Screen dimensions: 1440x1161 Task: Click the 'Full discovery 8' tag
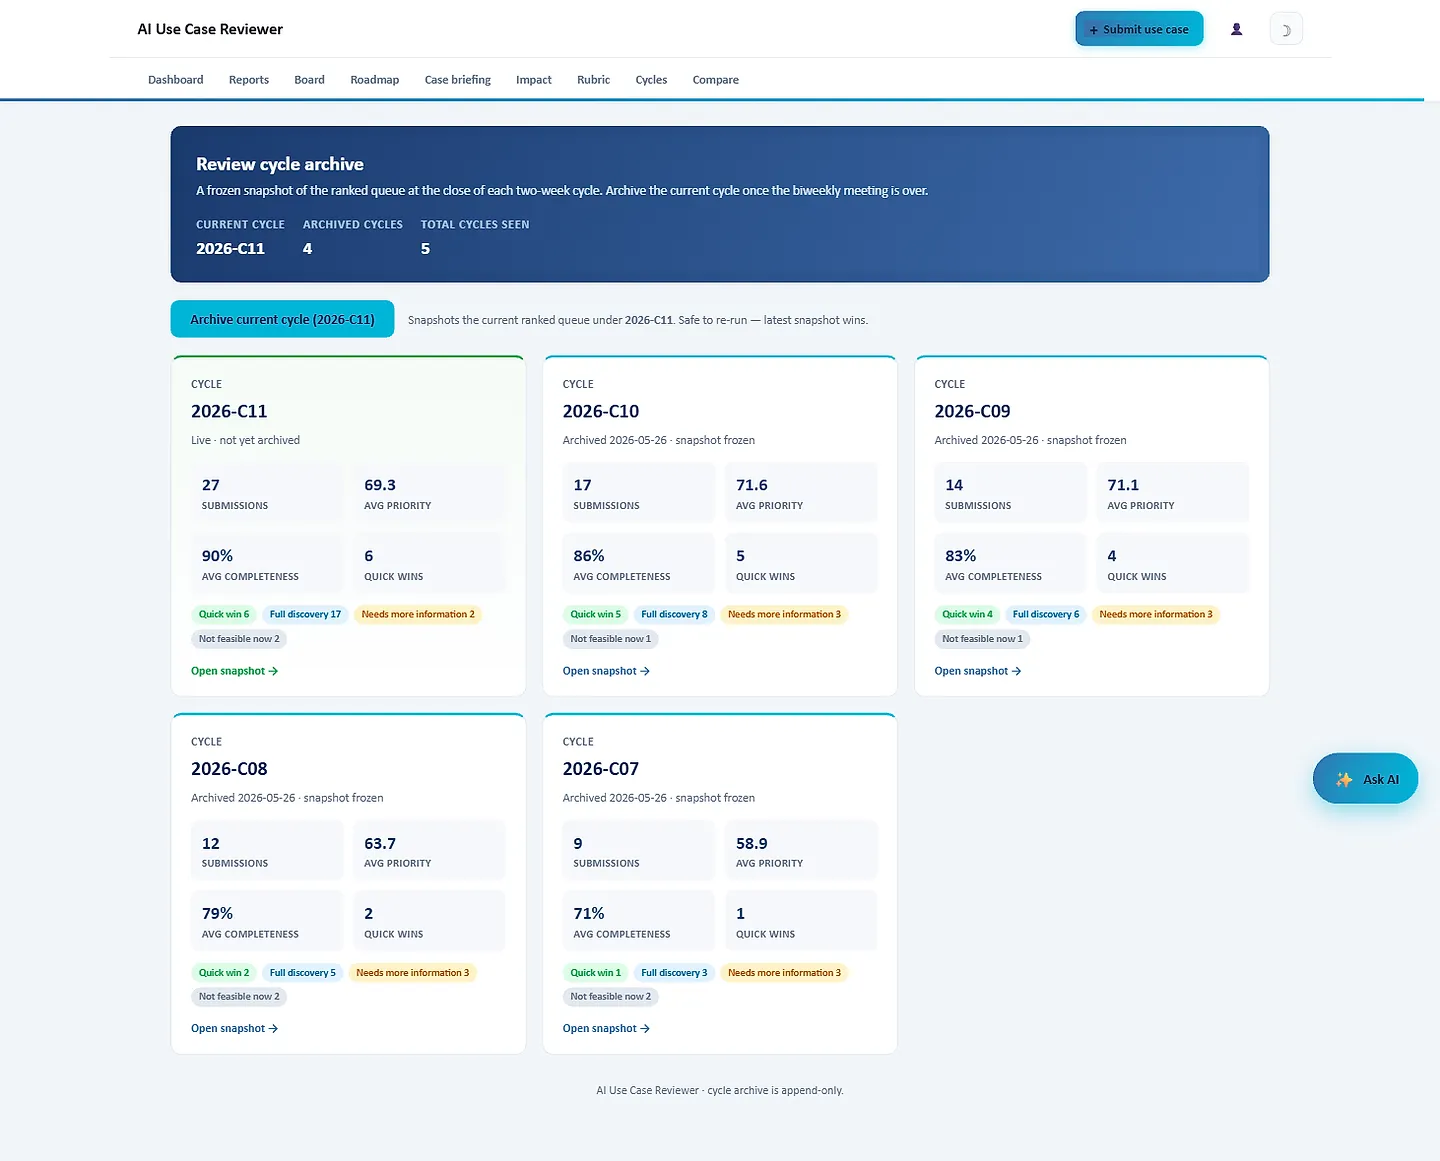674,614
